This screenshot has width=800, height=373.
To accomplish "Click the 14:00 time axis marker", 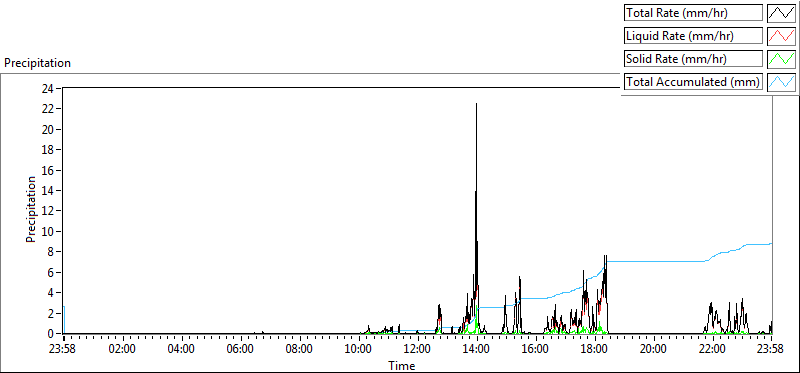I will (477, 350).
